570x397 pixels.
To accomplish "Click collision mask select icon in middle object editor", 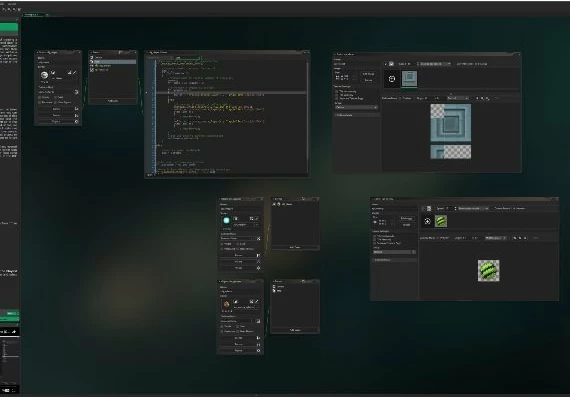I will (x=258, y=238).
